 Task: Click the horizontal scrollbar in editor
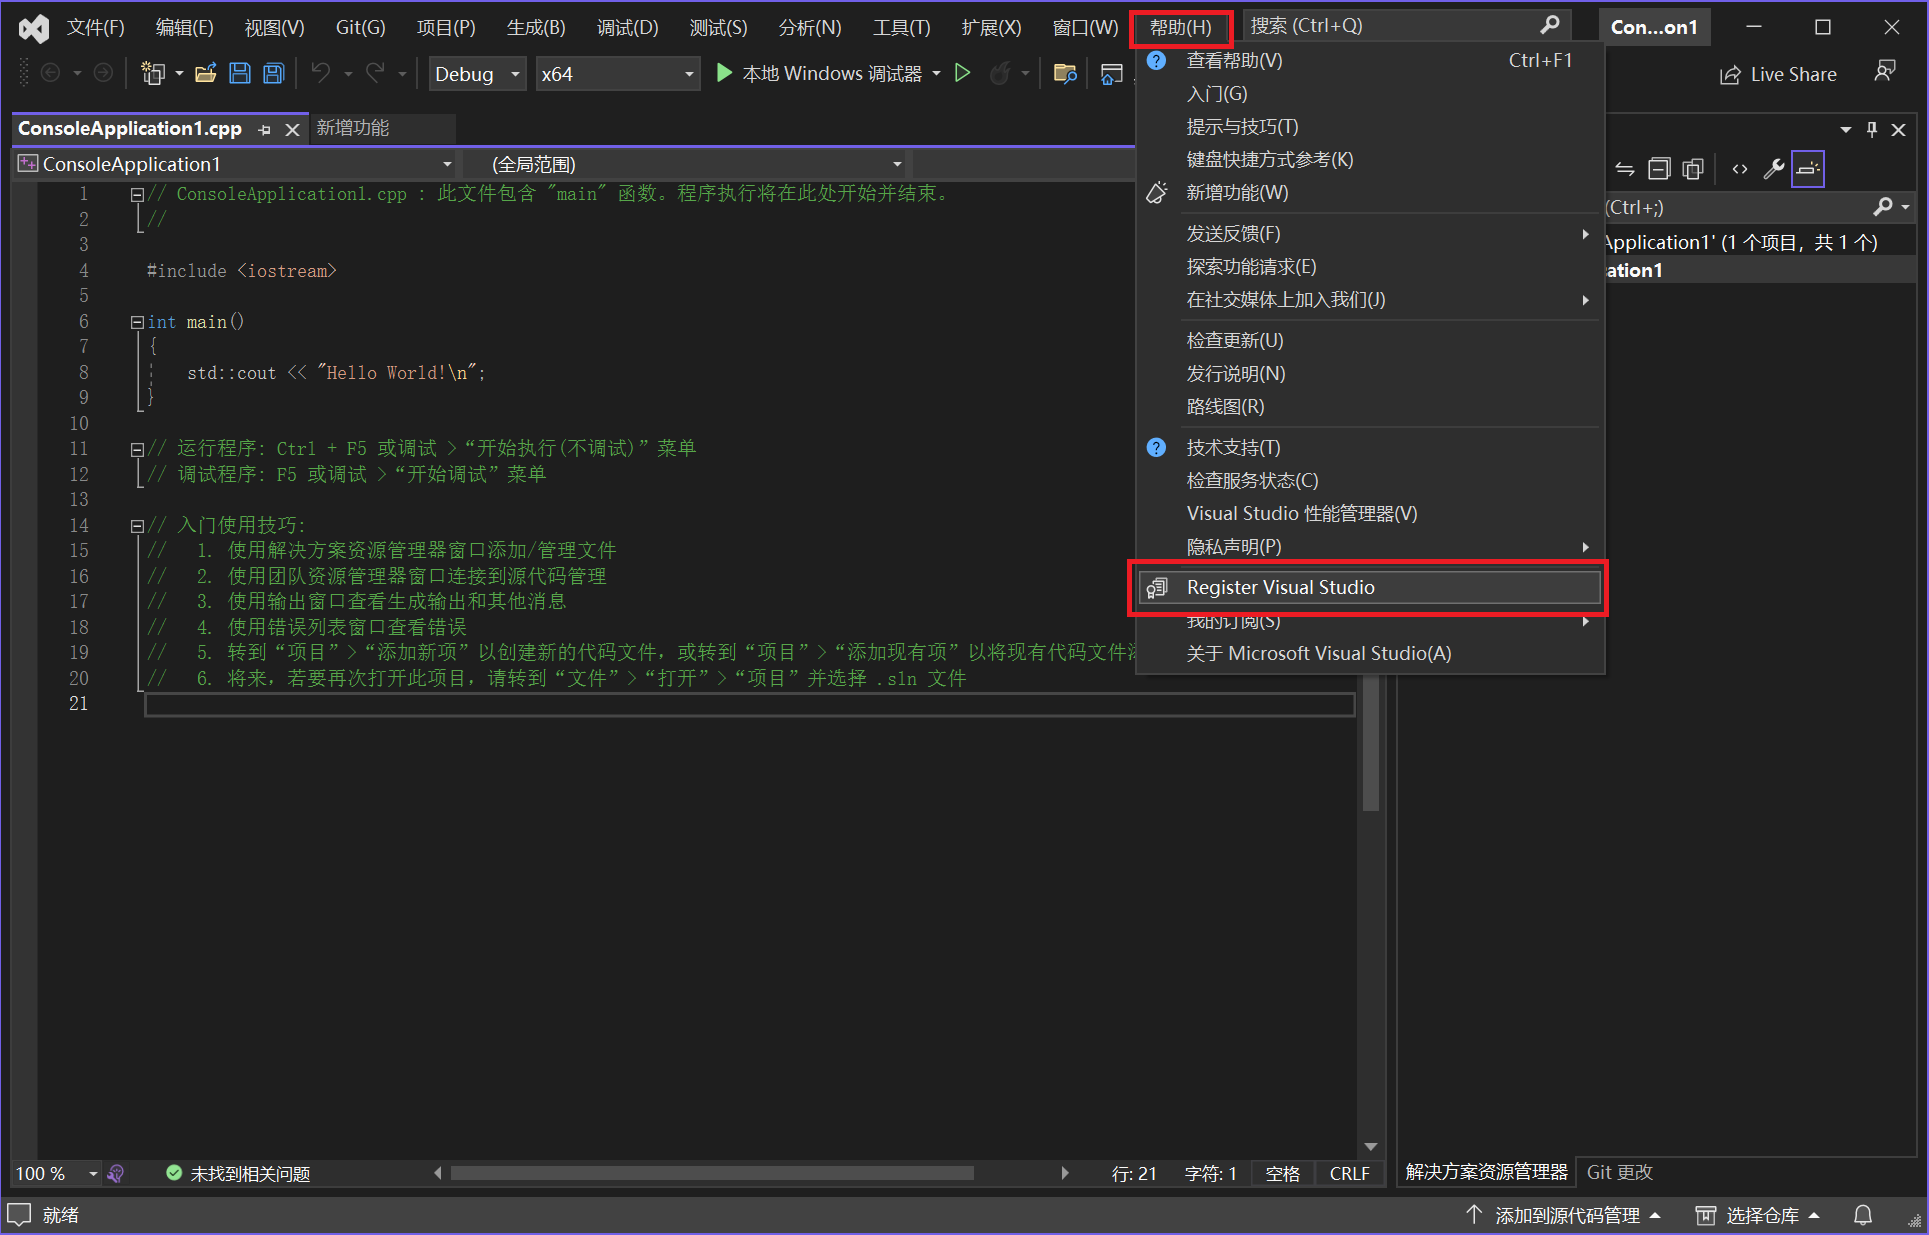[712, 1173]
